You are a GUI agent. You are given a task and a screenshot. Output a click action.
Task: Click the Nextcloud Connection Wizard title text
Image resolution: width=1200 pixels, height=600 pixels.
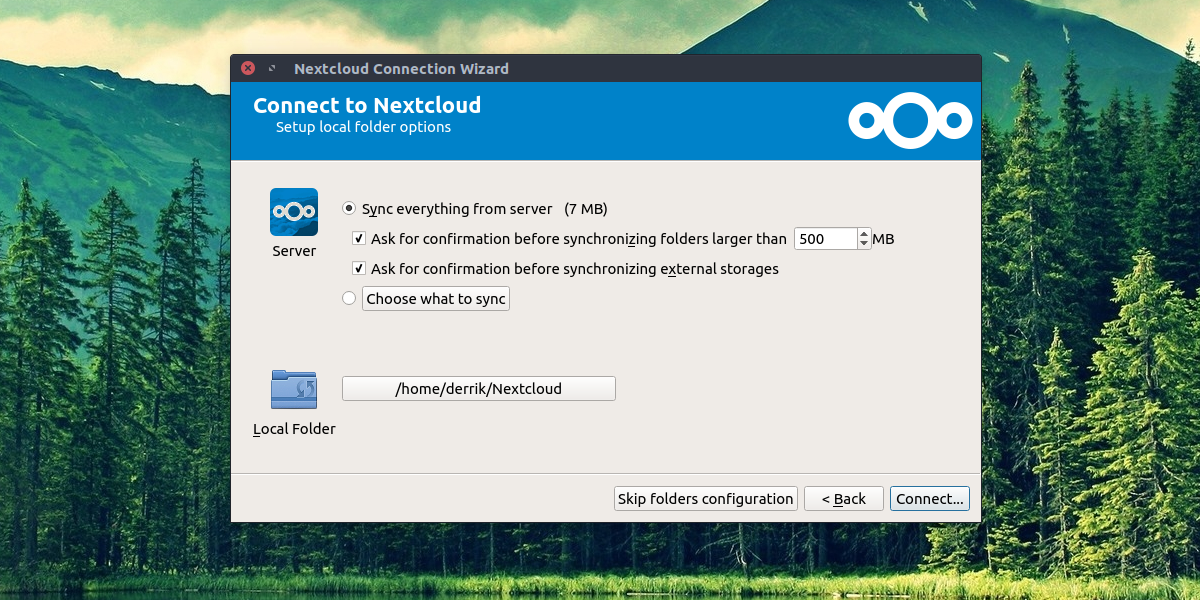(402, 69)
